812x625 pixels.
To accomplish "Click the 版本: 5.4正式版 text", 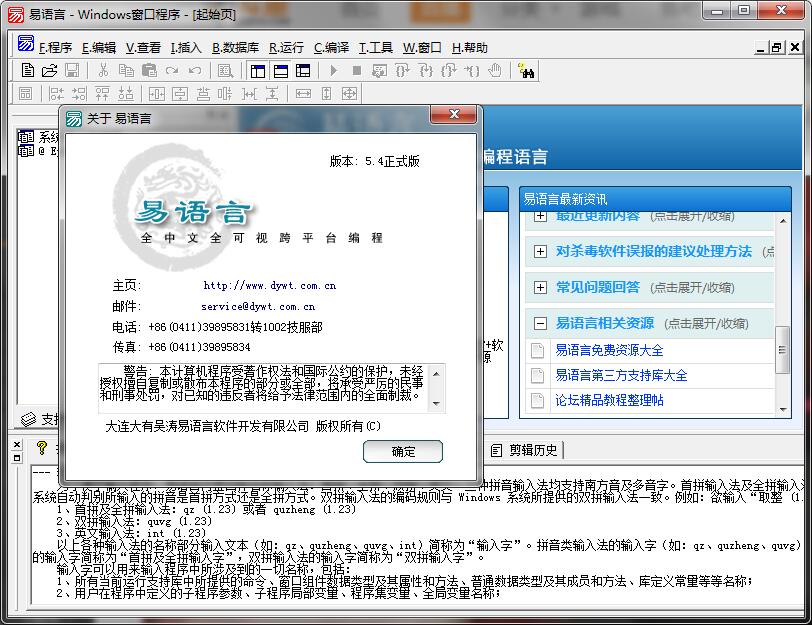I will point(374,162).
